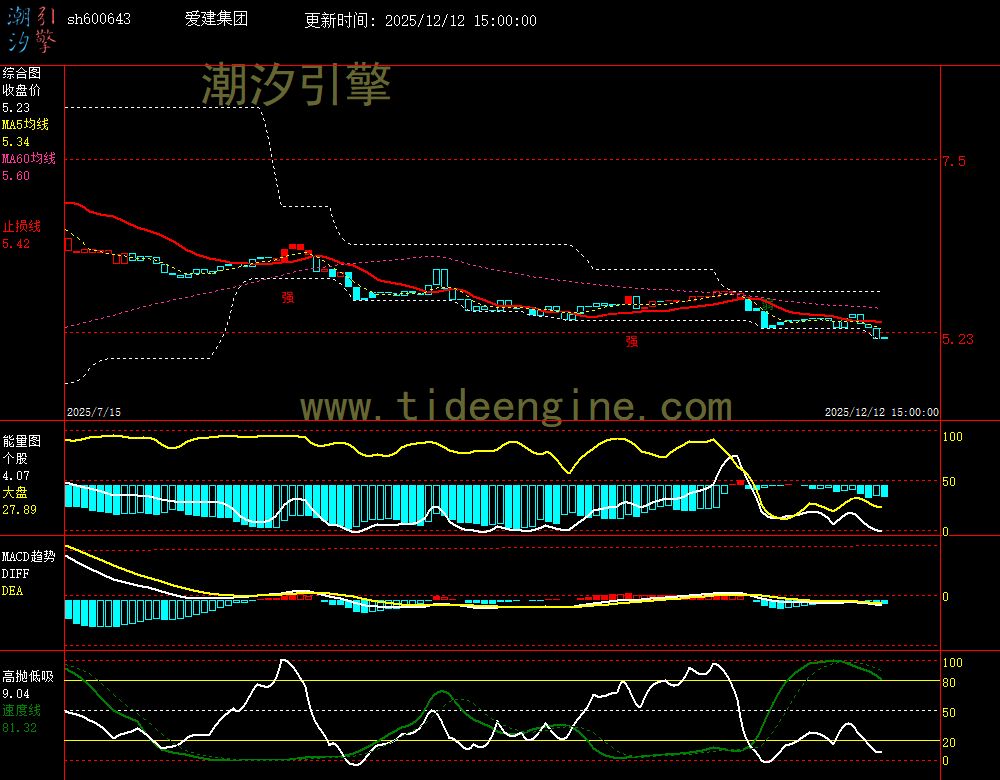Click the 7.5 price level on right axis
Screen dimensions: 1000x780
[955, 160]
